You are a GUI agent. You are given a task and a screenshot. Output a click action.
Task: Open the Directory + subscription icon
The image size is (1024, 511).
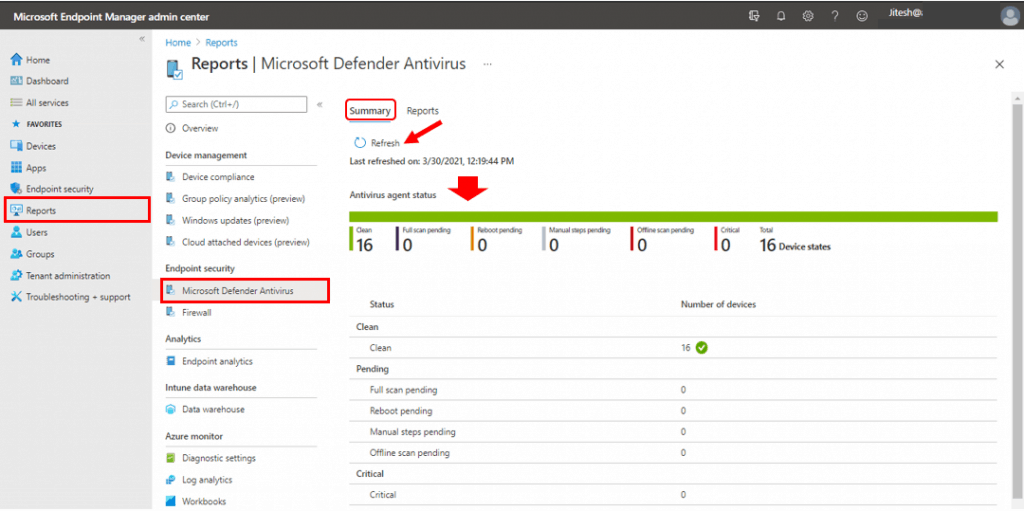tap(754, 16)
